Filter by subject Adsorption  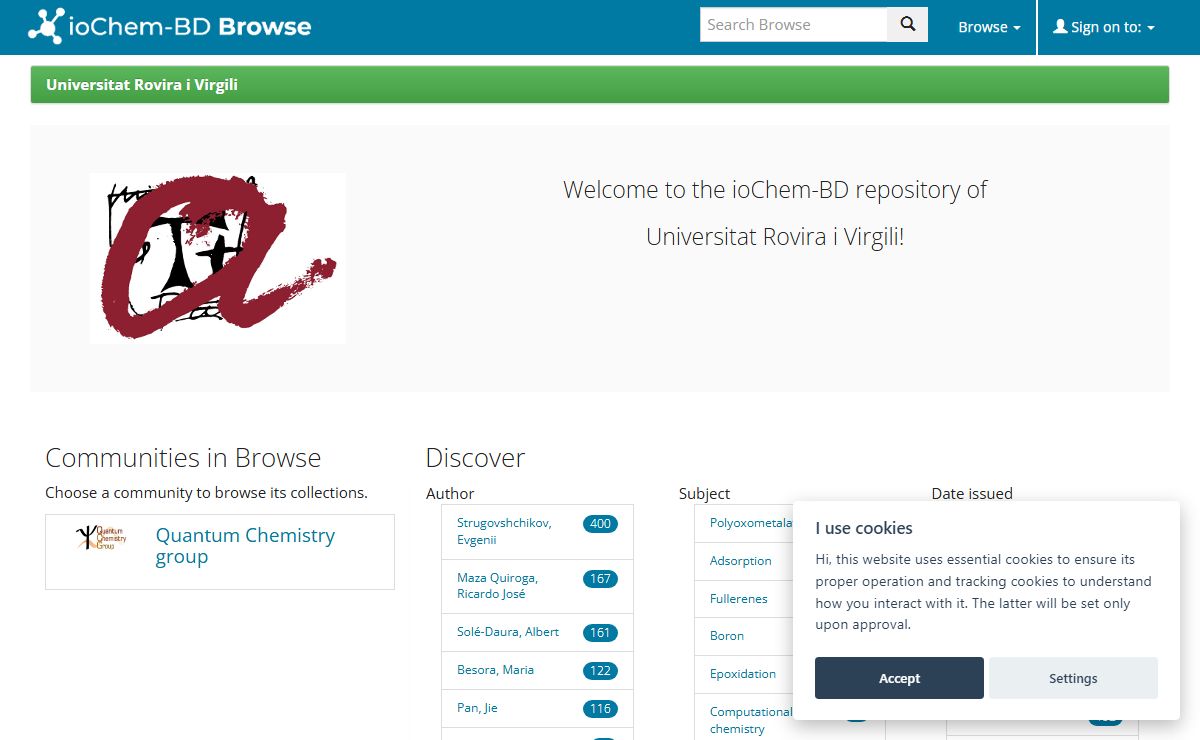(x=740, y=561)
